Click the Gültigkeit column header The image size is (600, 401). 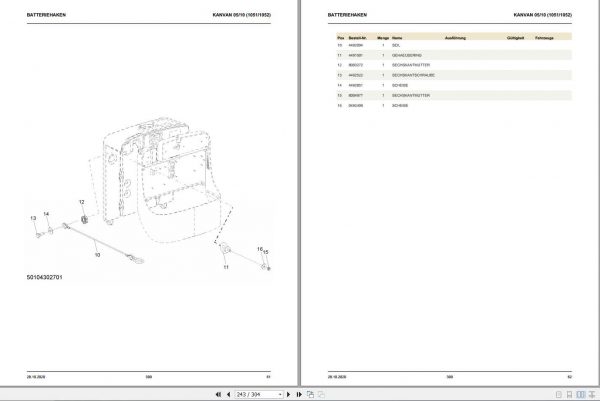(515, 38)
